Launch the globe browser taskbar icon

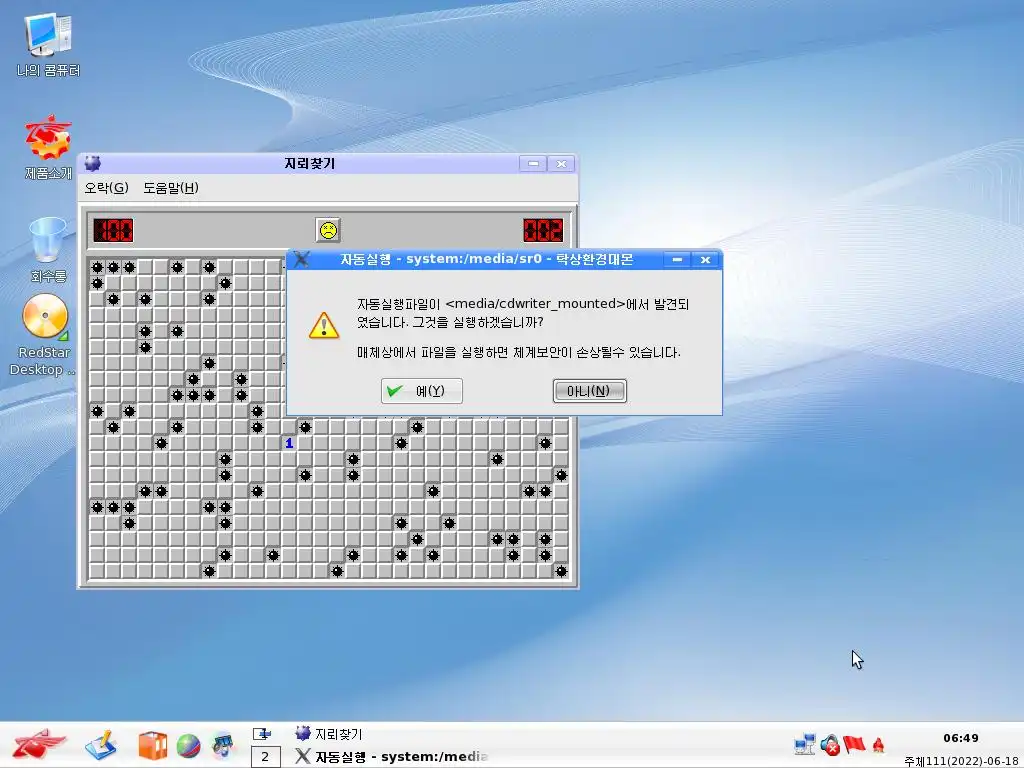(188, 746)
